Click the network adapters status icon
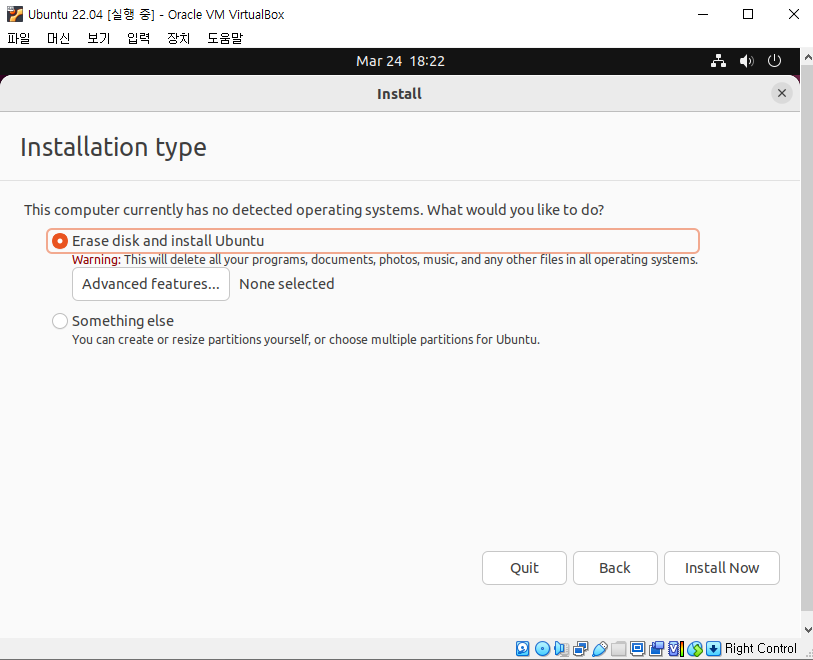This screenshot has height=660, width=813. 581,648
